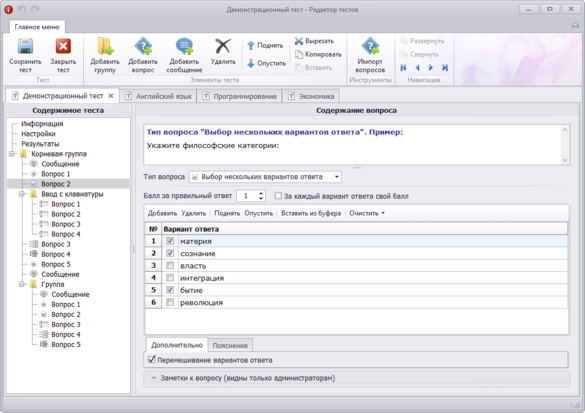Select Настройки in the test tree
The image size is (585, 413).
pos(38,134)
